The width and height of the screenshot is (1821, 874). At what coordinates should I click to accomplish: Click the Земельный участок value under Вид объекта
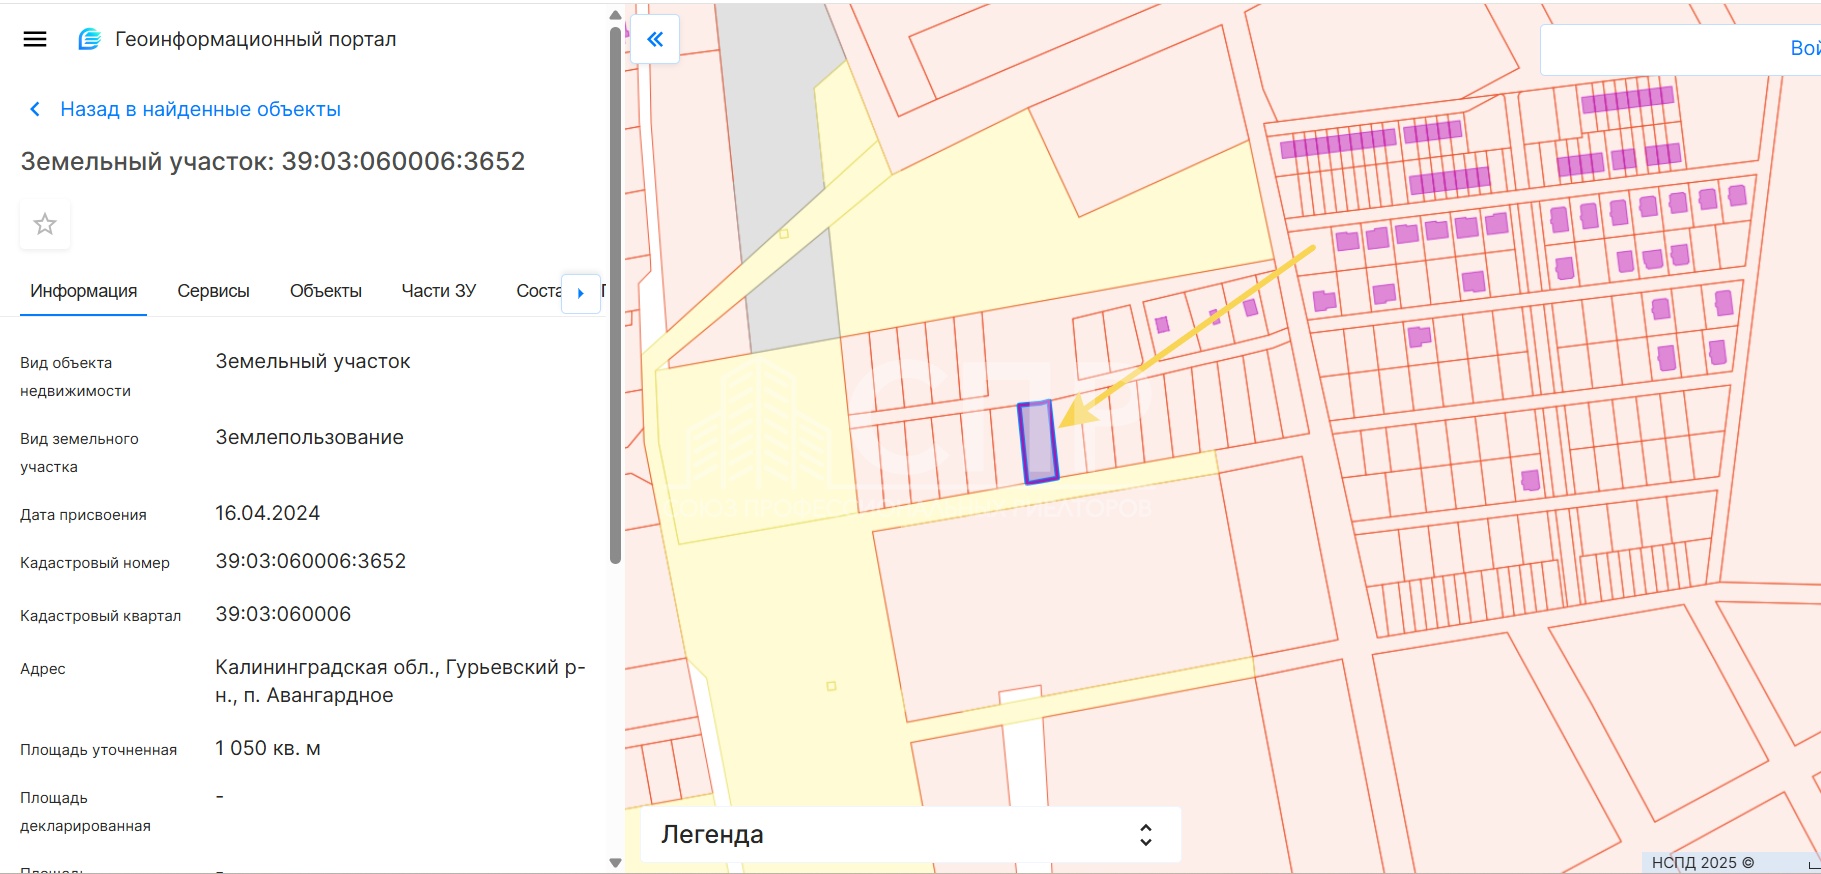pos(313,361)
